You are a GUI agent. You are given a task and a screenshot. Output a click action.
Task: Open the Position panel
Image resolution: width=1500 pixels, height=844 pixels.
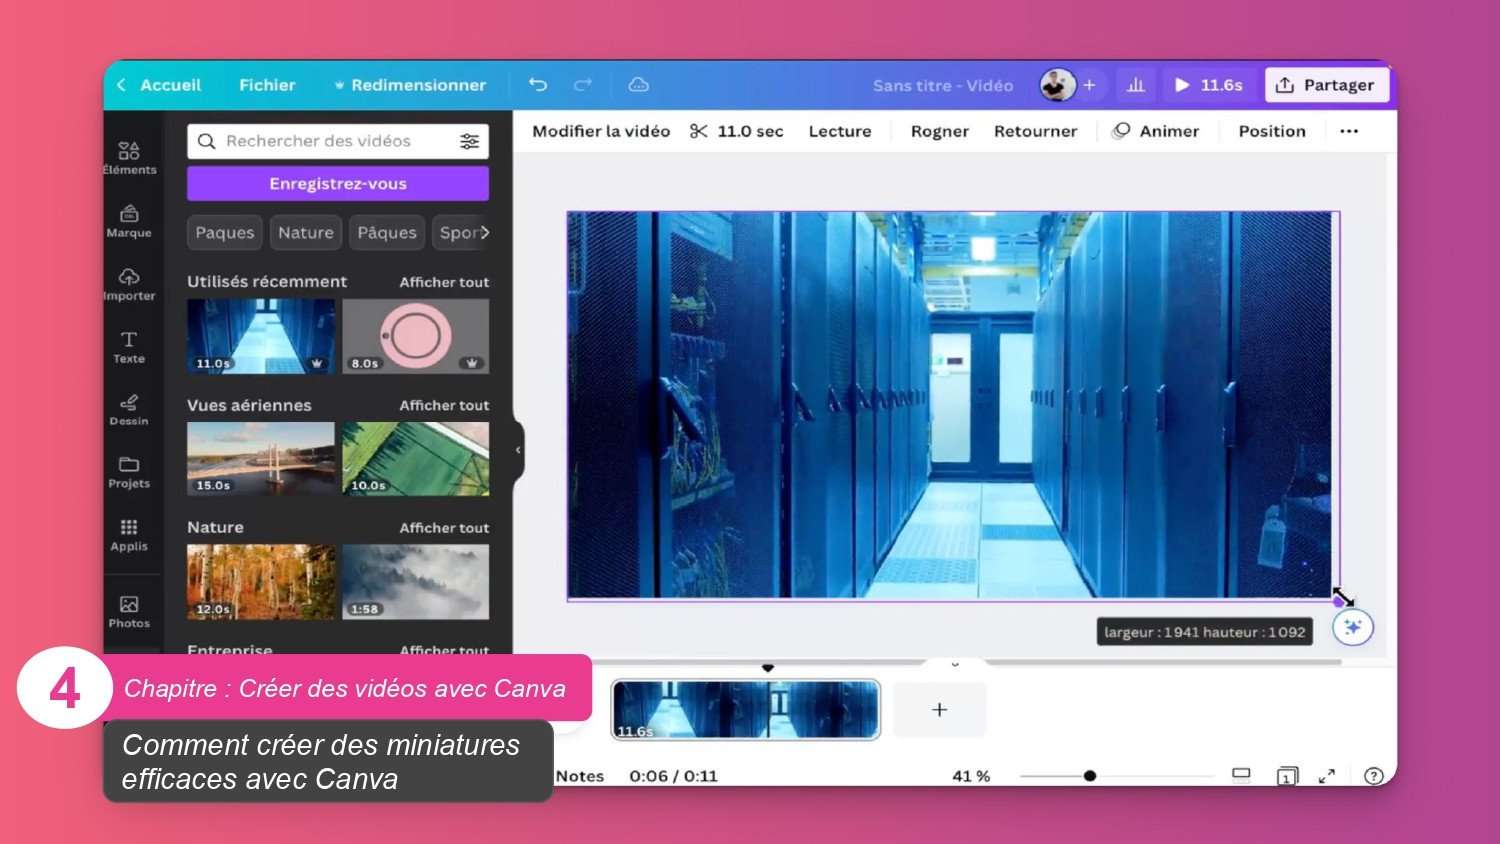[1272, 131]
